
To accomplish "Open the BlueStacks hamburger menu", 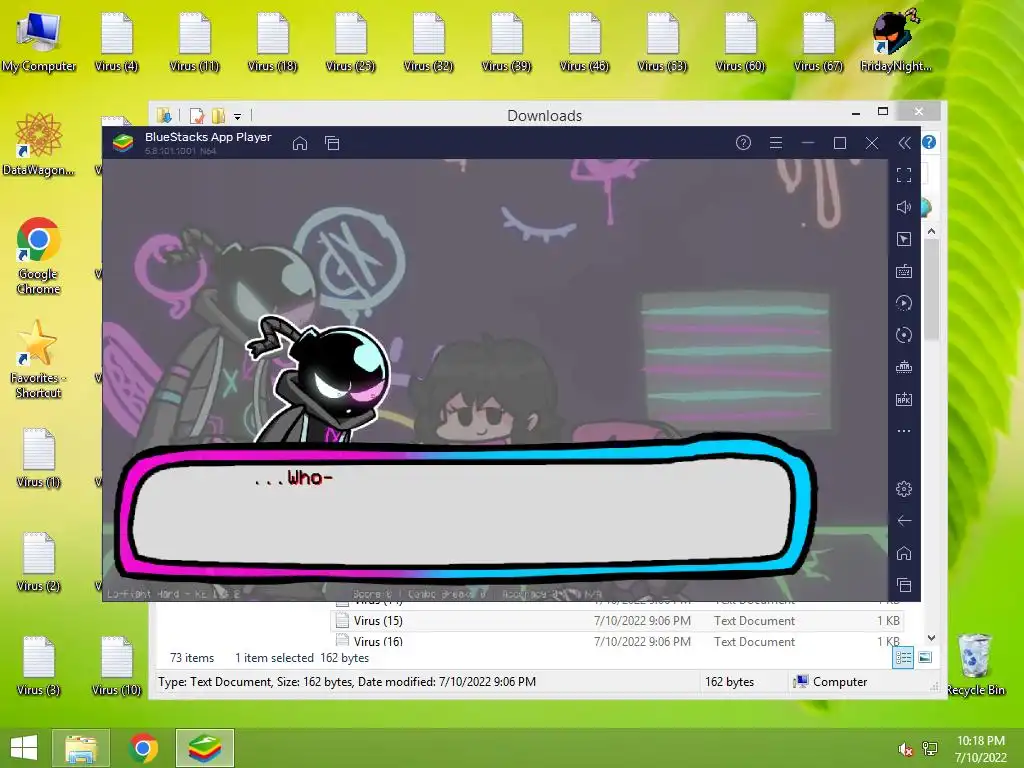I will click(776, 142).
